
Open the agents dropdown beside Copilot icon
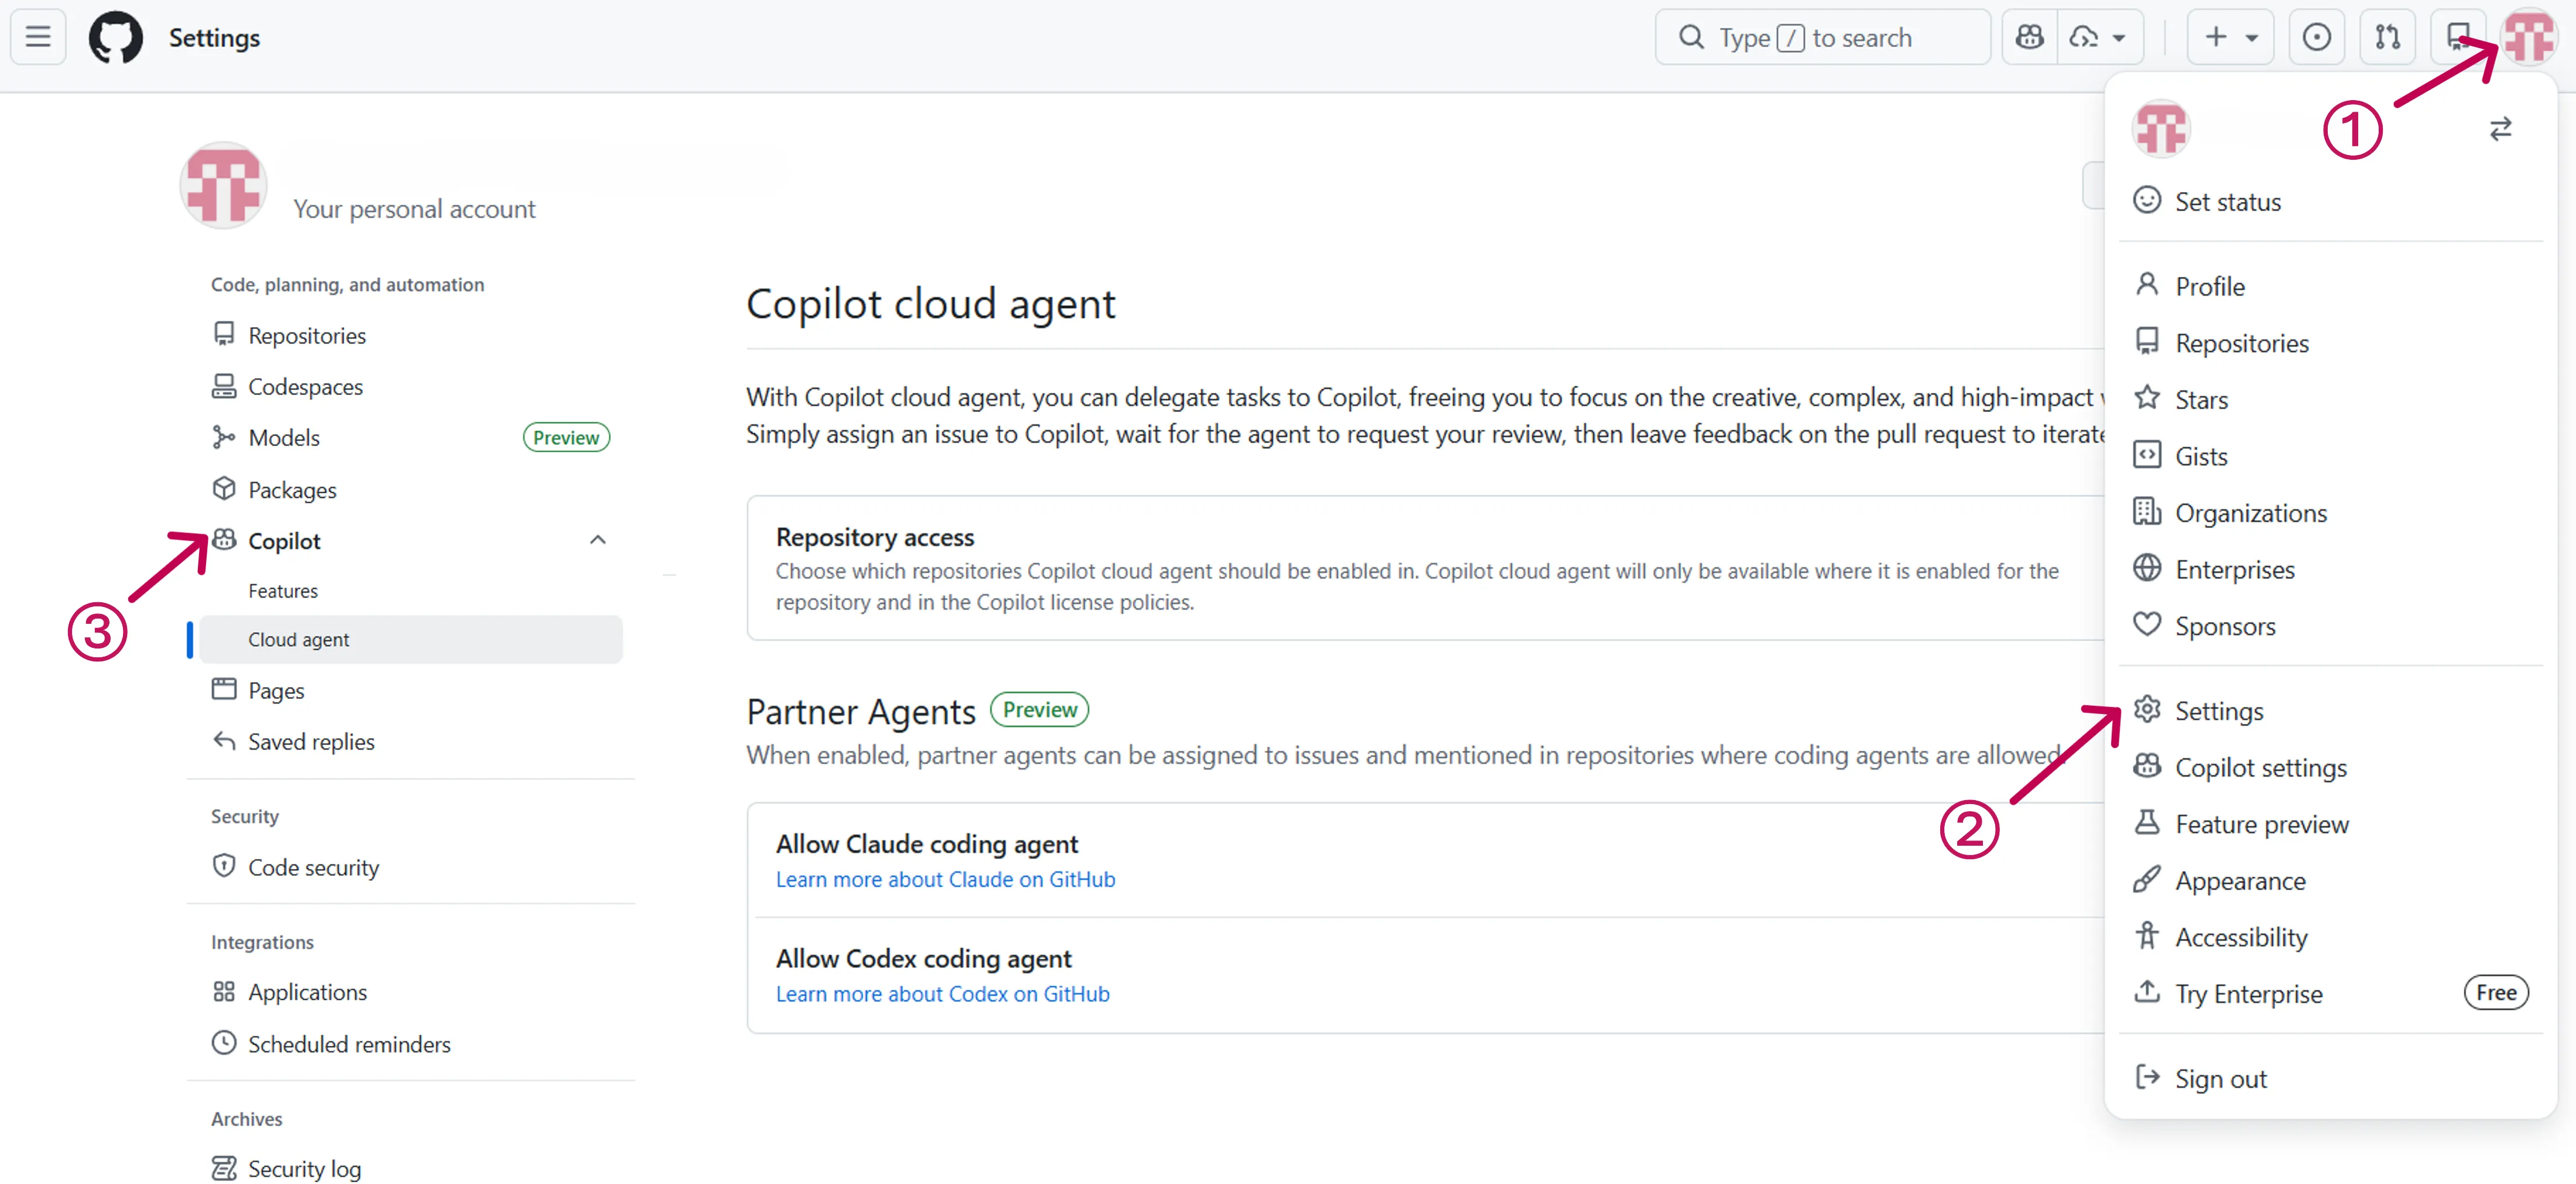2099,37
